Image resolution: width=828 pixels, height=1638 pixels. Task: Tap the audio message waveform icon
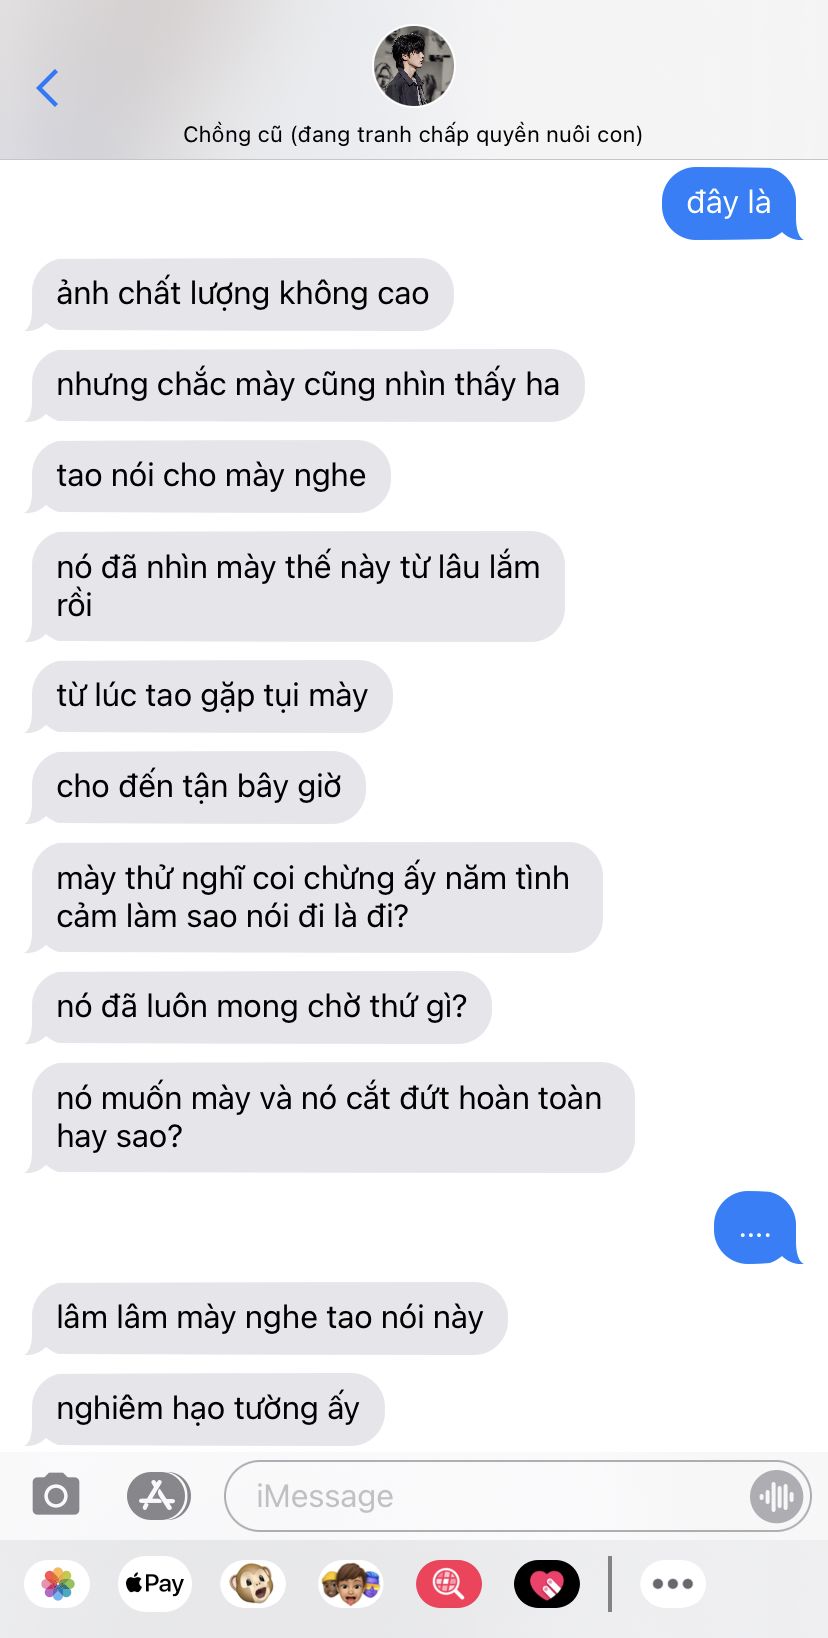pos(777,1496)
